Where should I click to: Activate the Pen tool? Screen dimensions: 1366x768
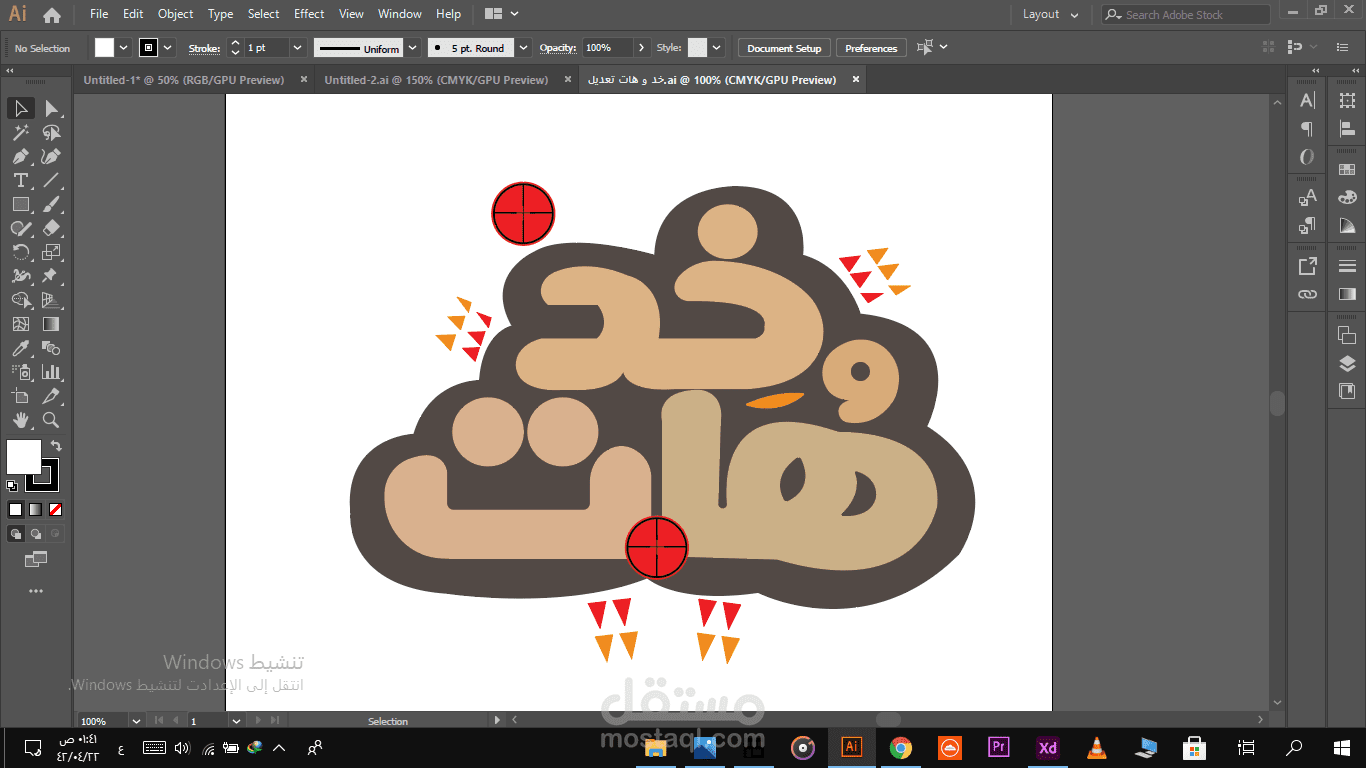point(19,154)
